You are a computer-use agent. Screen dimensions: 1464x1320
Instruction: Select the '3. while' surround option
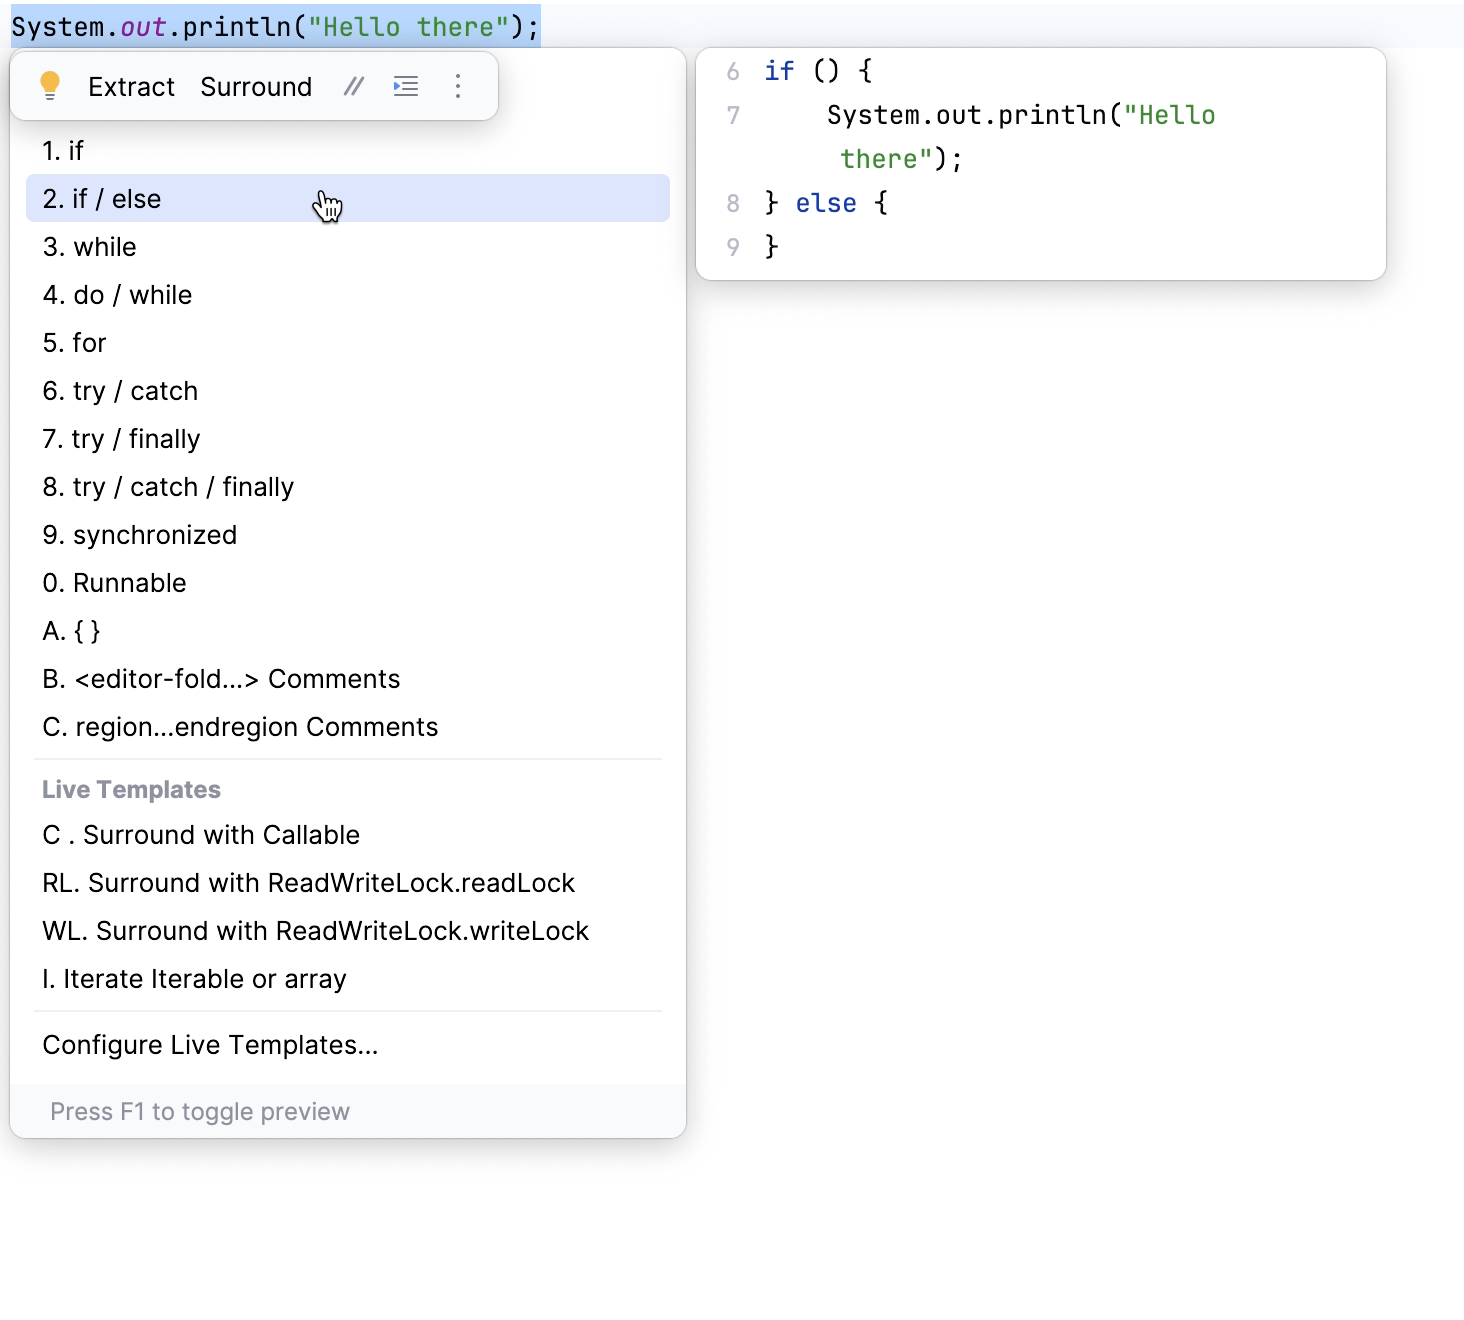pos(90,247)
